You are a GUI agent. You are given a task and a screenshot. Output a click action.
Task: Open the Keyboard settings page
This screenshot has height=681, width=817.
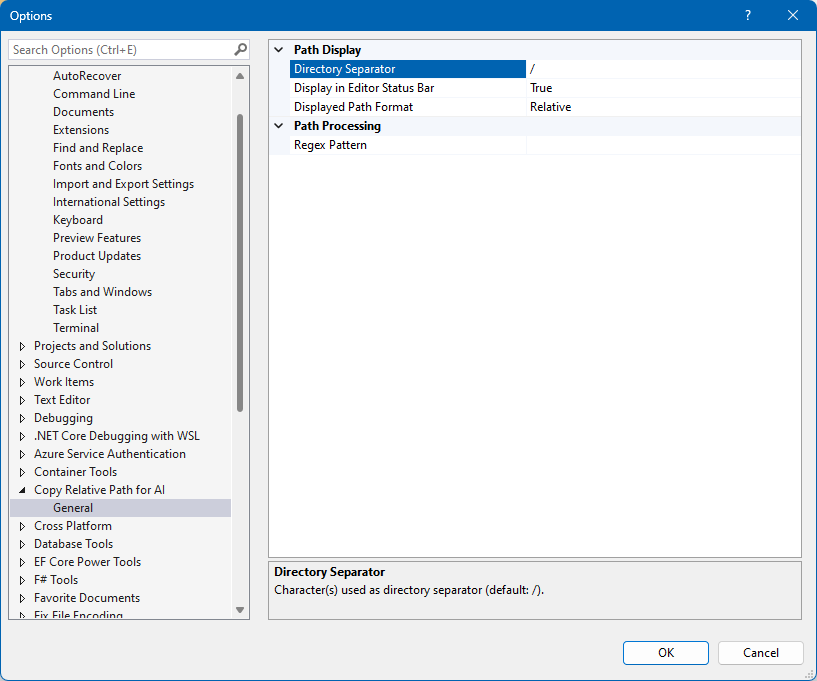78,220
